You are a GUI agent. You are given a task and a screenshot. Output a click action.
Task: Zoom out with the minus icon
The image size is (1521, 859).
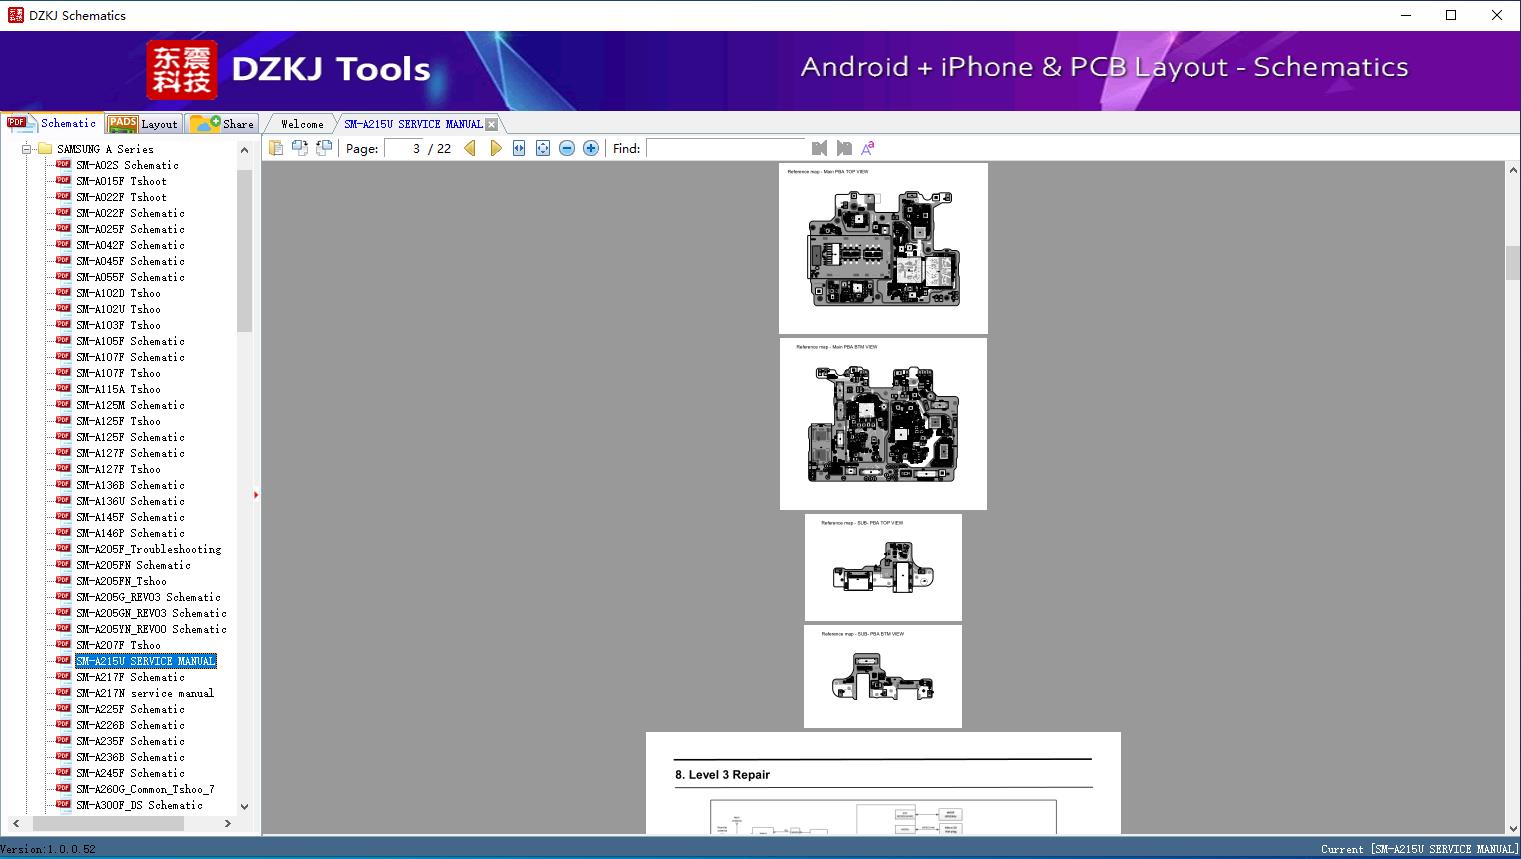pos(567,148)
